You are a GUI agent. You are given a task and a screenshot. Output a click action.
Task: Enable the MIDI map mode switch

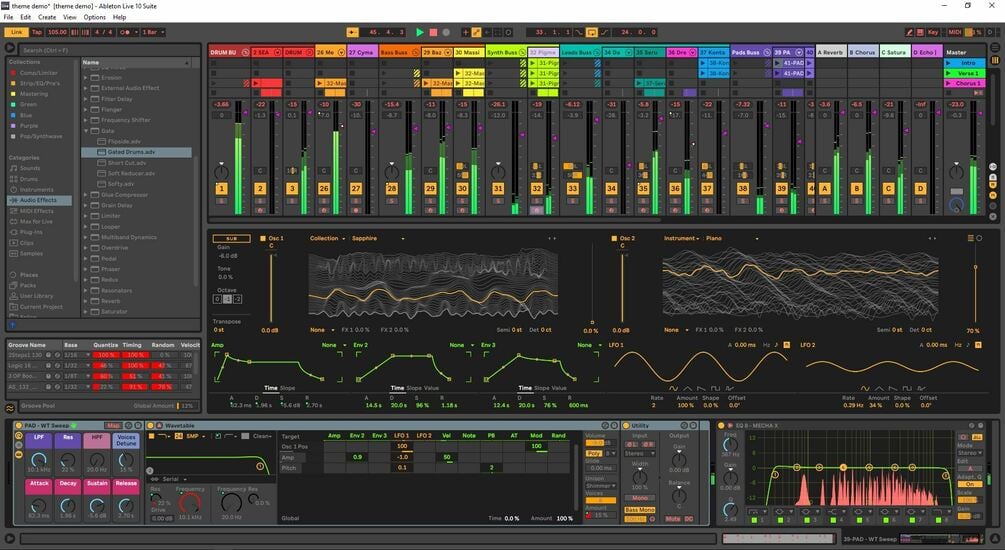coord(954,32)
